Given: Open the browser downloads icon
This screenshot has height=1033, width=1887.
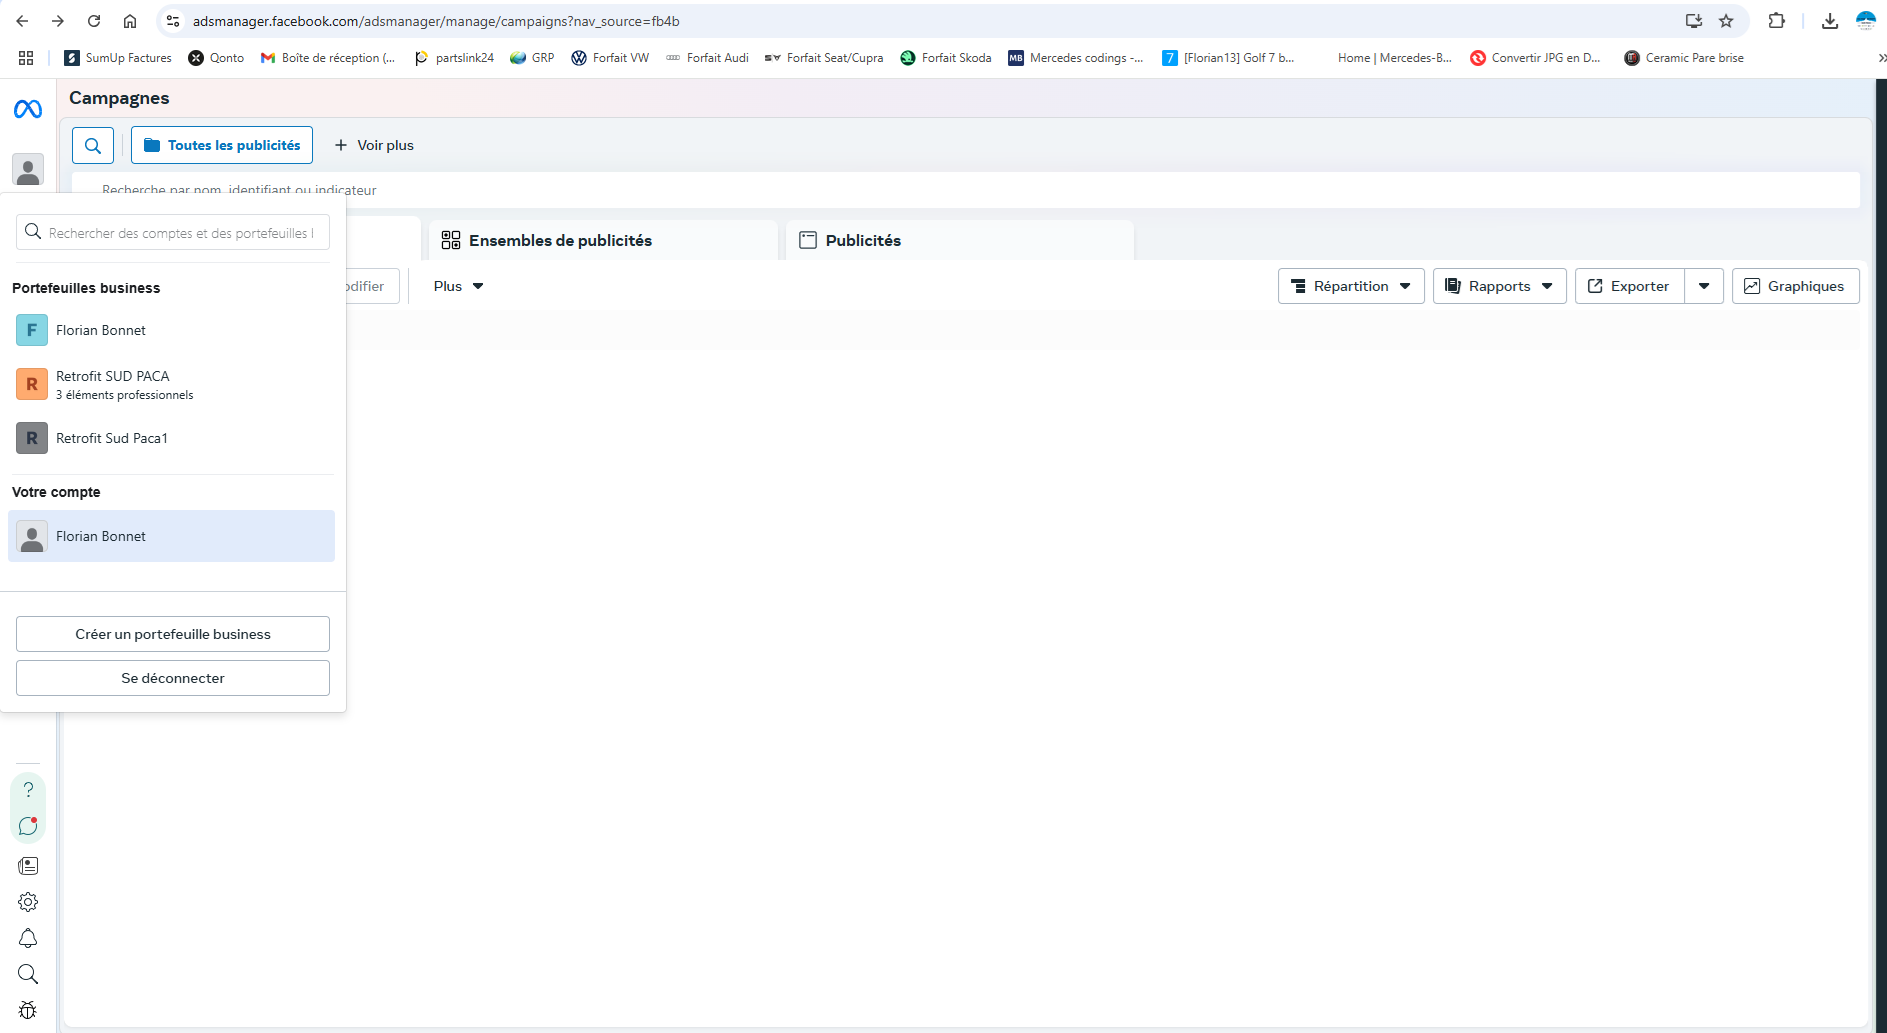Looking at the screenshot, I should click(x=1830, y=21).
